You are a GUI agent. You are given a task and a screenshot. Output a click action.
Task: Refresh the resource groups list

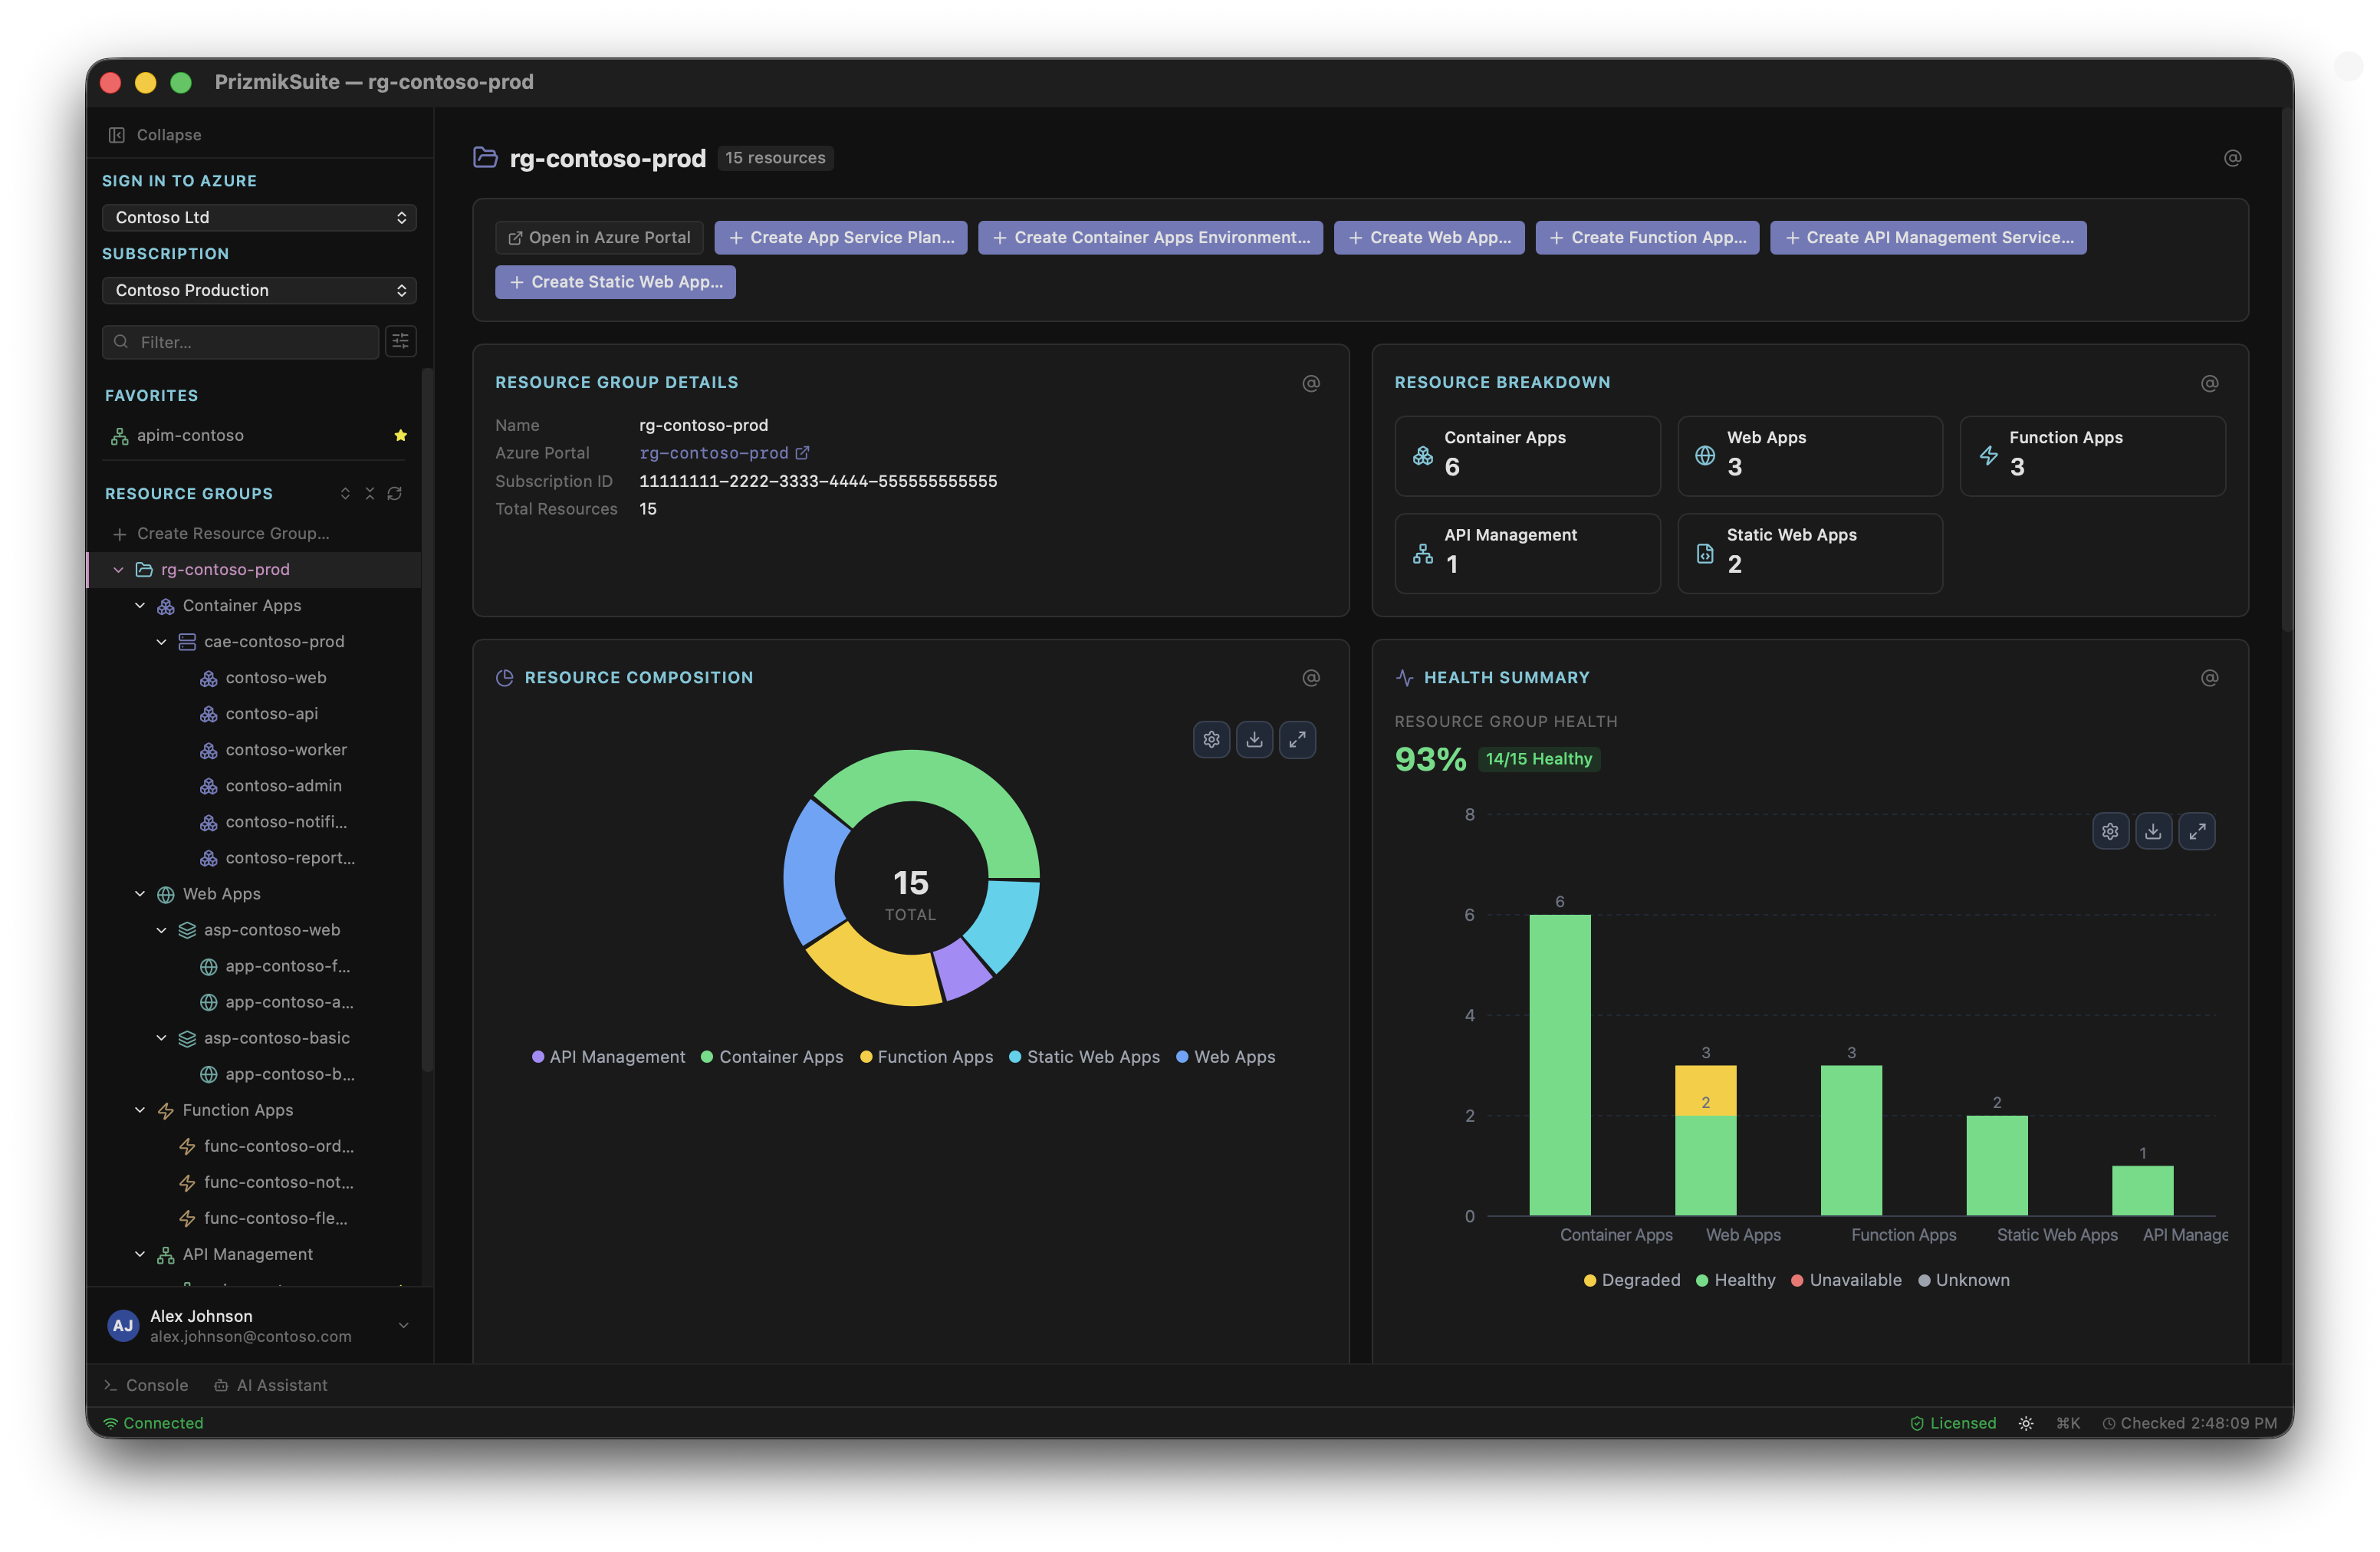395,494
